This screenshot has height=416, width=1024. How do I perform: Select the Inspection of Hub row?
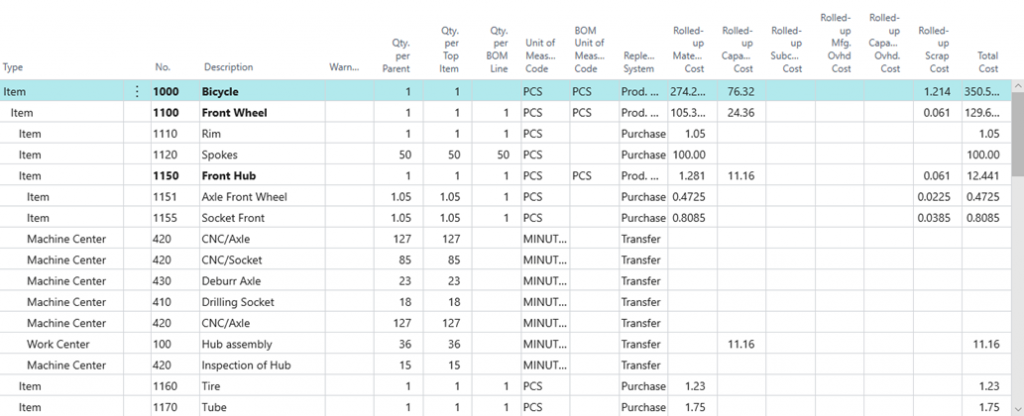(x=246, y=365)
